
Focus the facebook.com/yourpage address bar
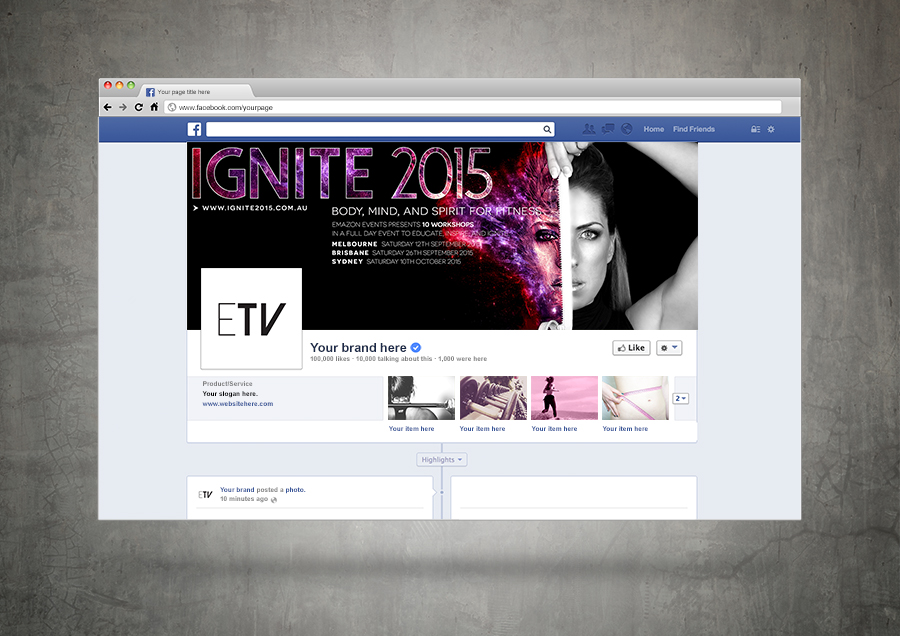click(x=473, y=107)
